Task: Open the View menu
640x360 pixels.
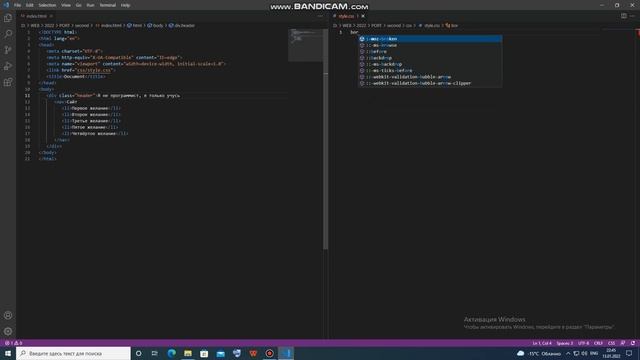Action: click(x=66, y=5)
